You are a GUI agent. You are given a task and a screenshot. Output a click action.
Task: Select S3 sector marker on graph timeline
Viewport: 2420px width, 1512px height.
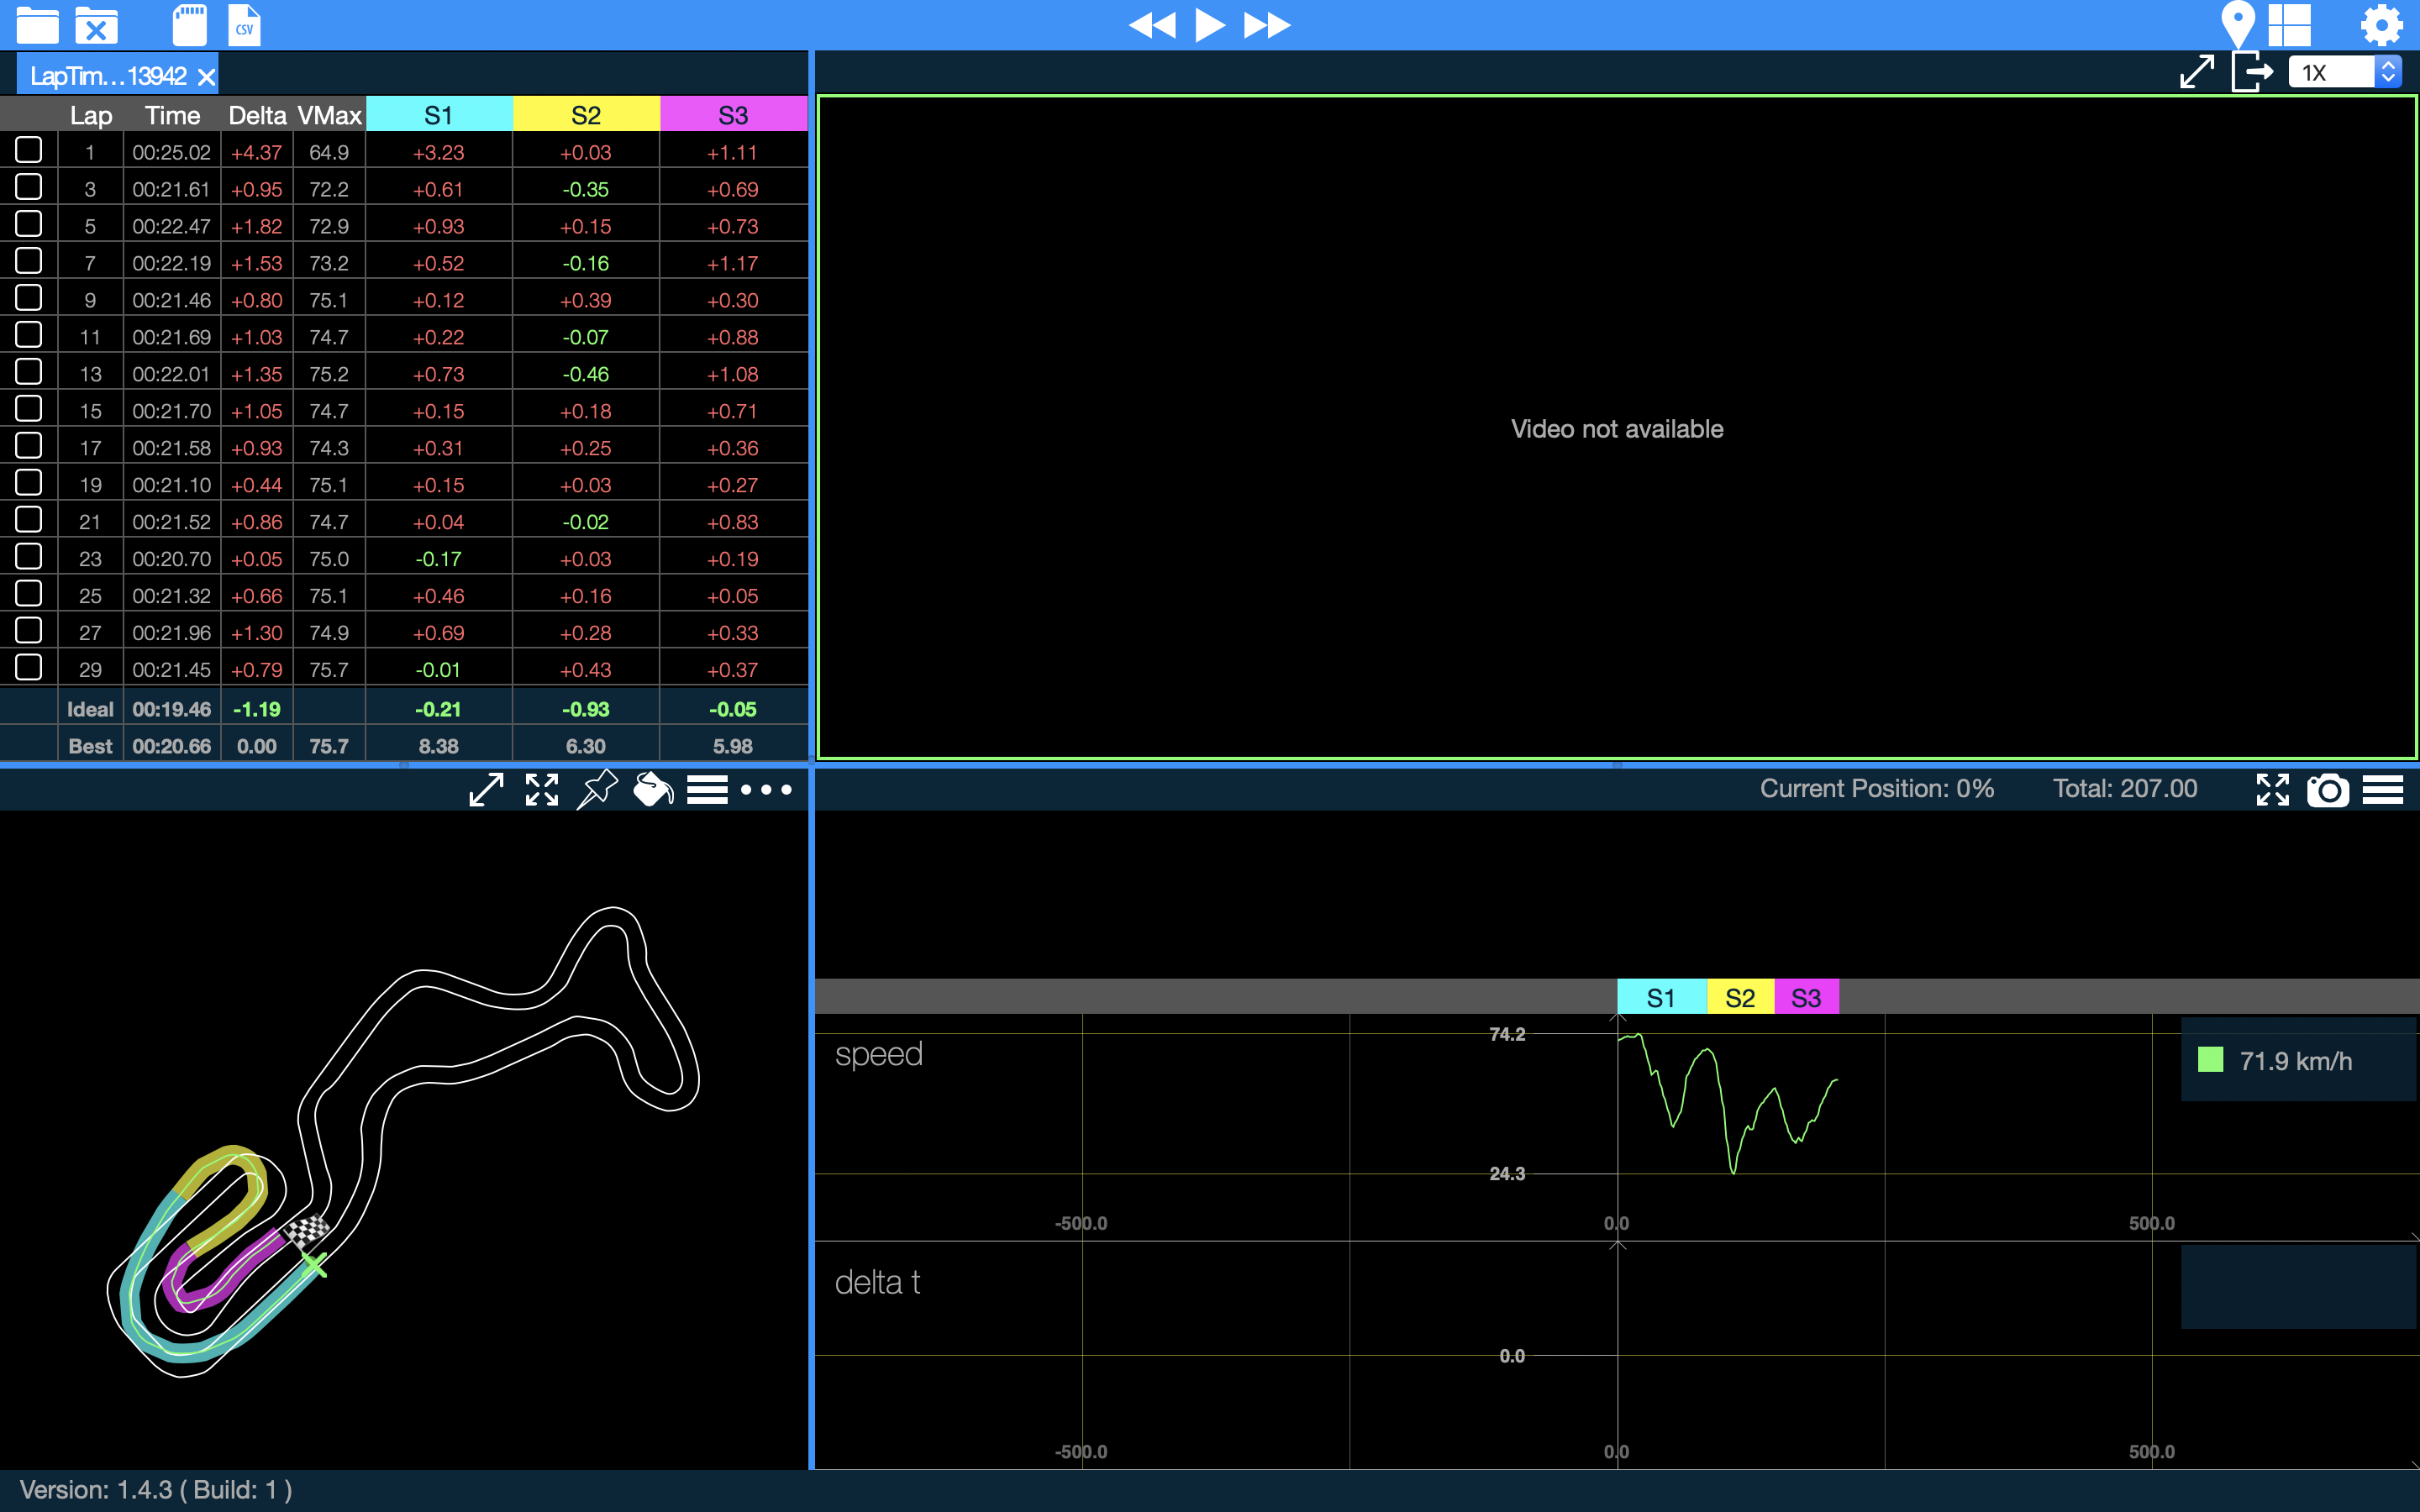click(1806, 997)
